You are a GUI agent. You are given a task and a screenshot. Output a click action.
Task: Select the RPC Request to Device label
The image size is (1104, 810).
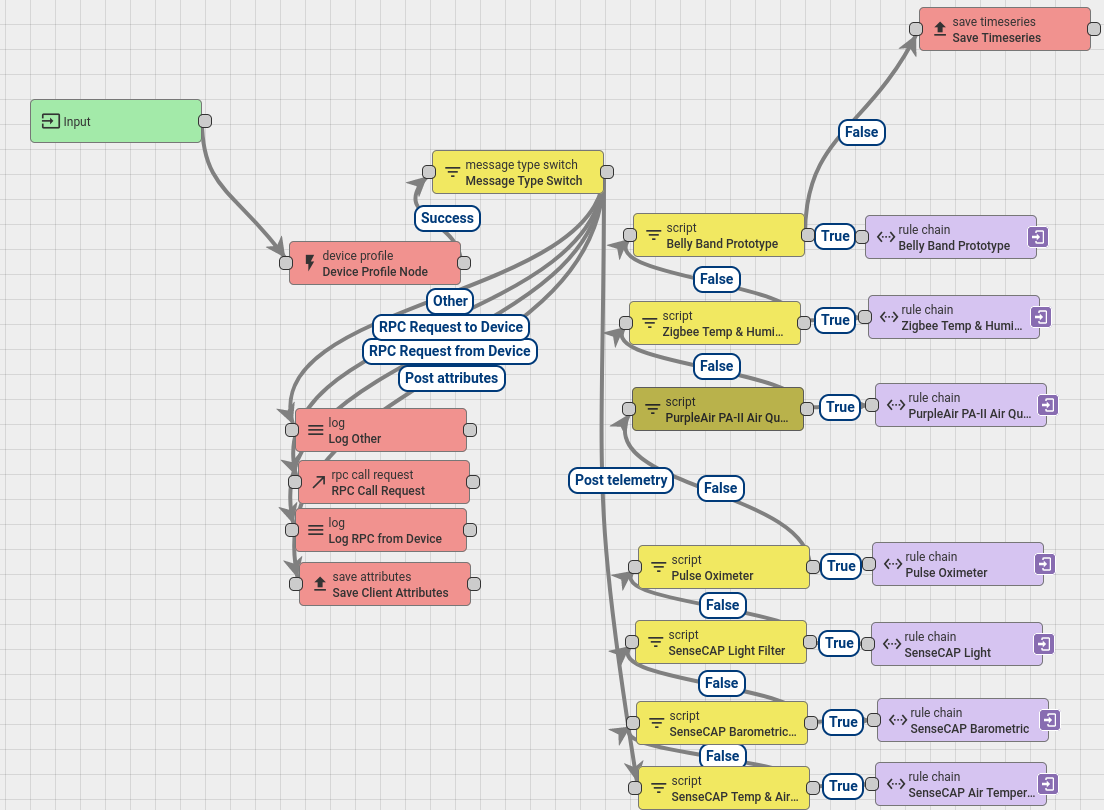coord(451,327)
